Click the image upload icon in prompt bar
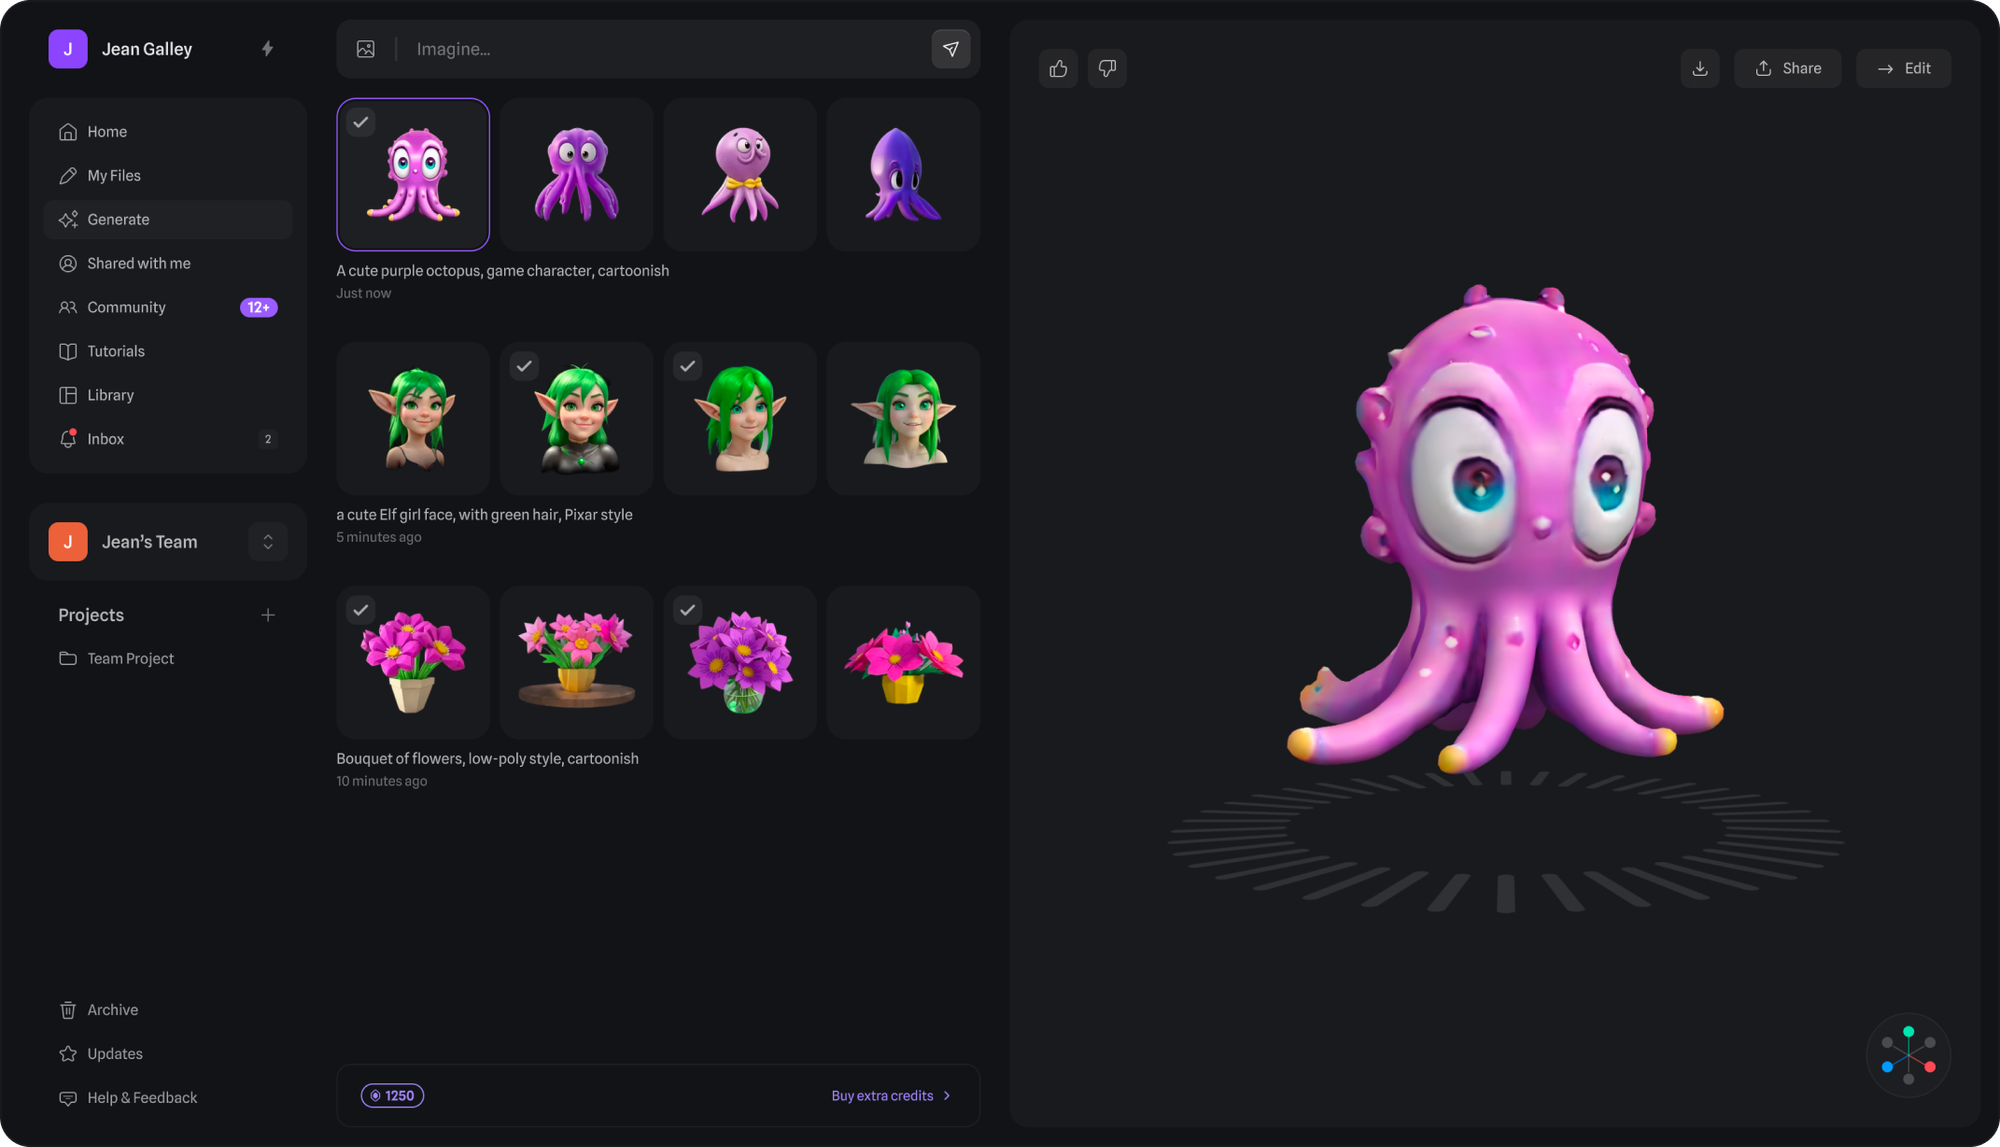Viewport: 2000px width, 1147px height. [x=366, y=49]
